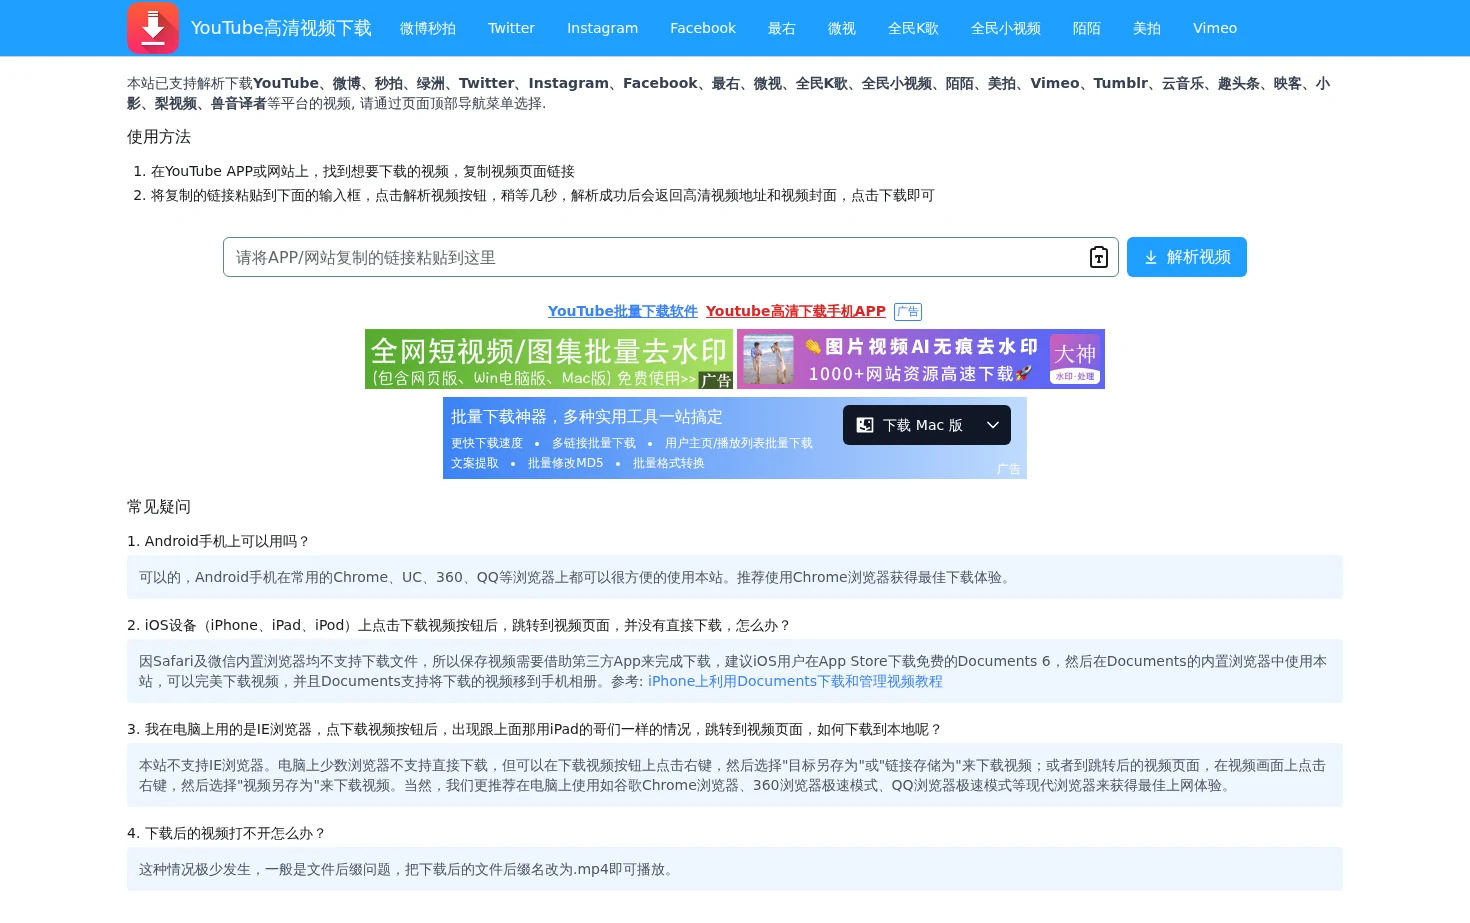This screenshot has width=1470, height=923.
Task: Click question 4 下载后的视频打不开怎么办
Action: coord(227,833)
